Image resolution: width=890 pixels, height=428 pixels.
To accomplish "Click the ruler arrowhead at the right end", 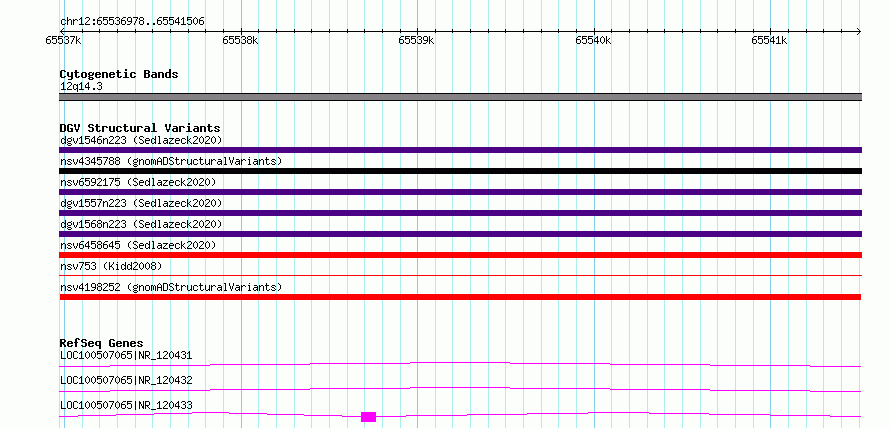I will click(x=859, y=31).
